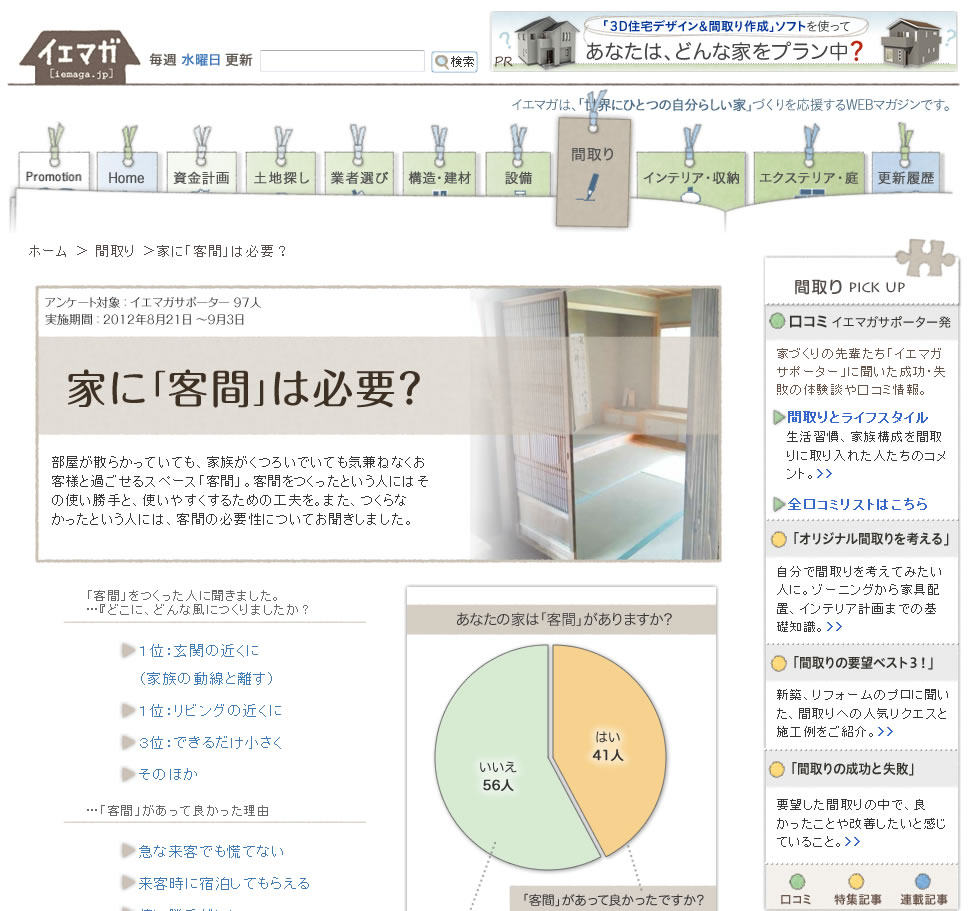
Task: Click the イエマガ house logo
Action: pyautogui.click(x=79, y=57)
